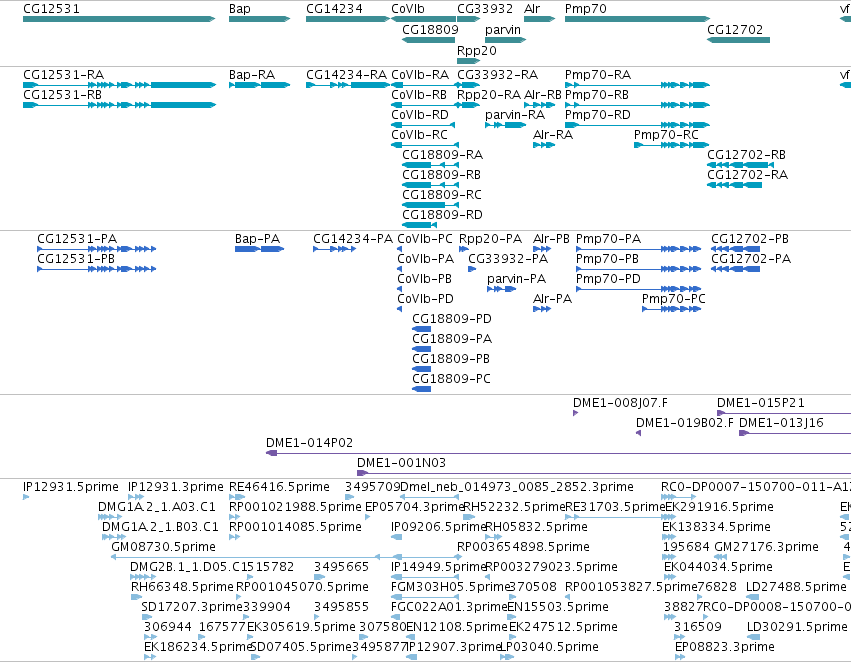Screen dimensions: 851x662
Task: Select transcript CoVIb-RC
Action: pyautogui.click(x=425, y=145)
